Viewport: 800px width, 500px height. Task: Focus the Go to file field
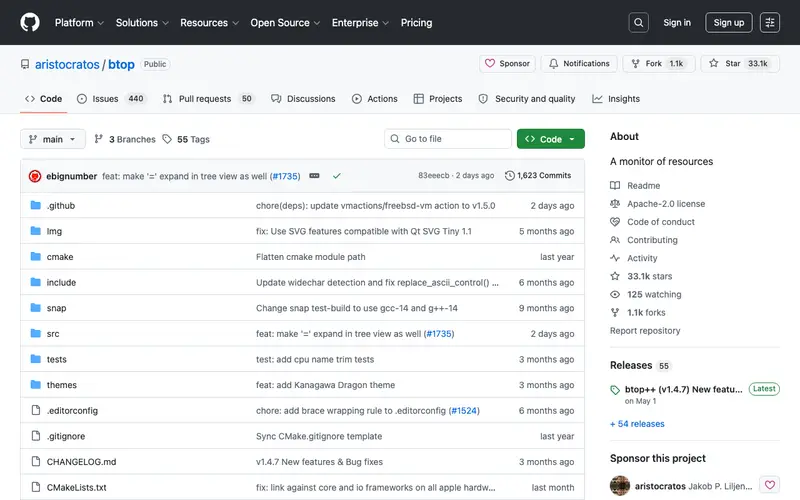[x=448, y=139]
